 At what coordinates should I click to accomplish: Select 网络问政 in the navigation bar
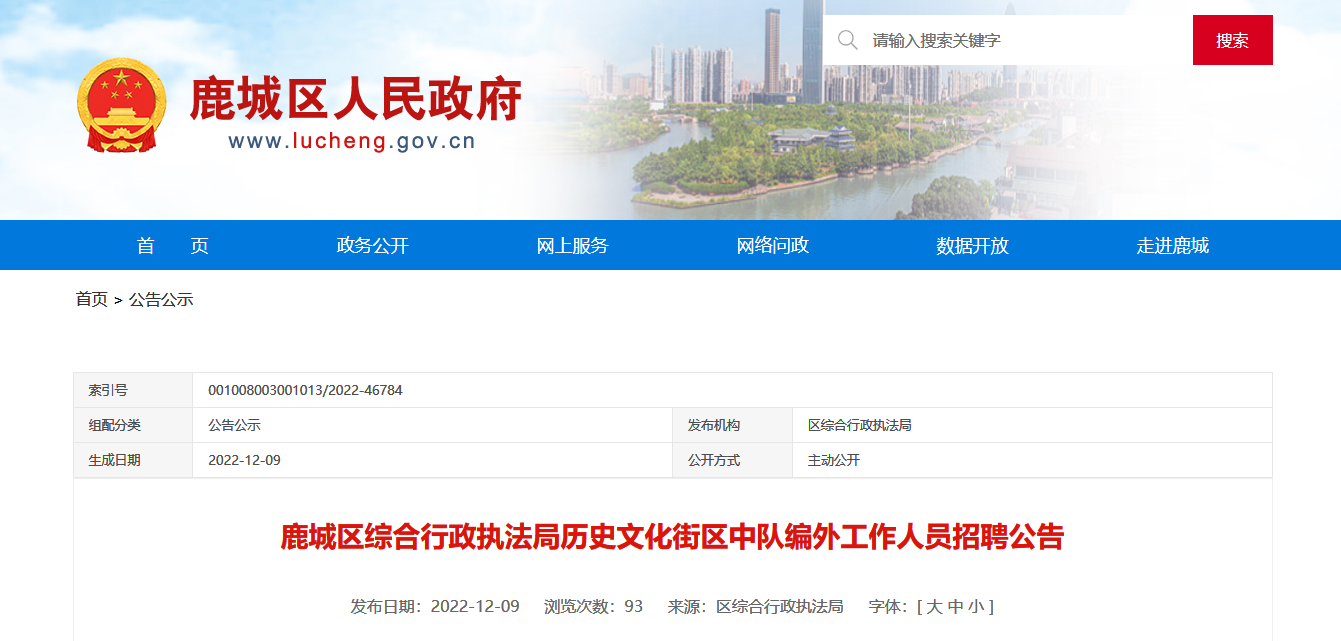(773, 246)
